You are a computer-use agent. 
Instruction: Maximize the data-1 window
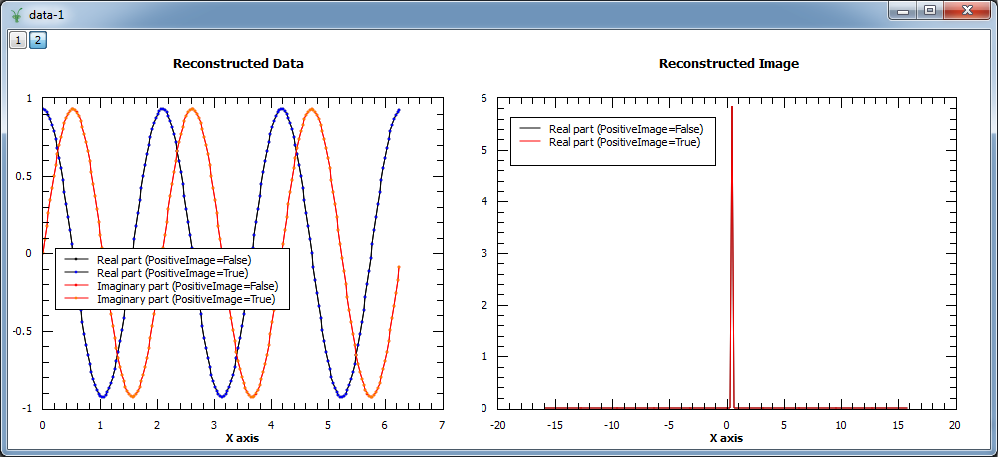[930, 10]
